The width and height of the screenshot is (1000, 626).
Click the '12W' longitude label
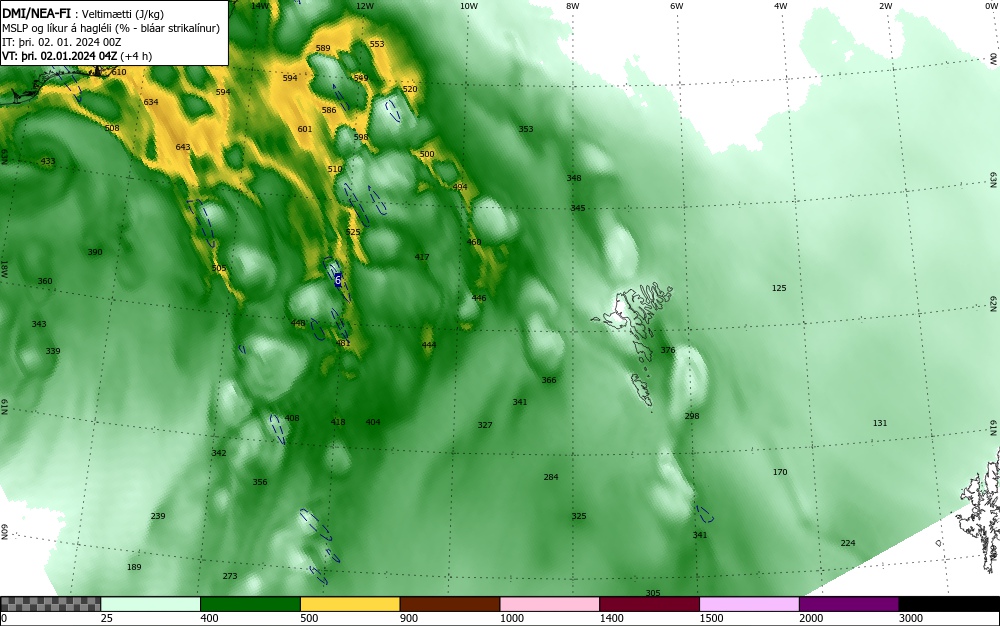365,6
